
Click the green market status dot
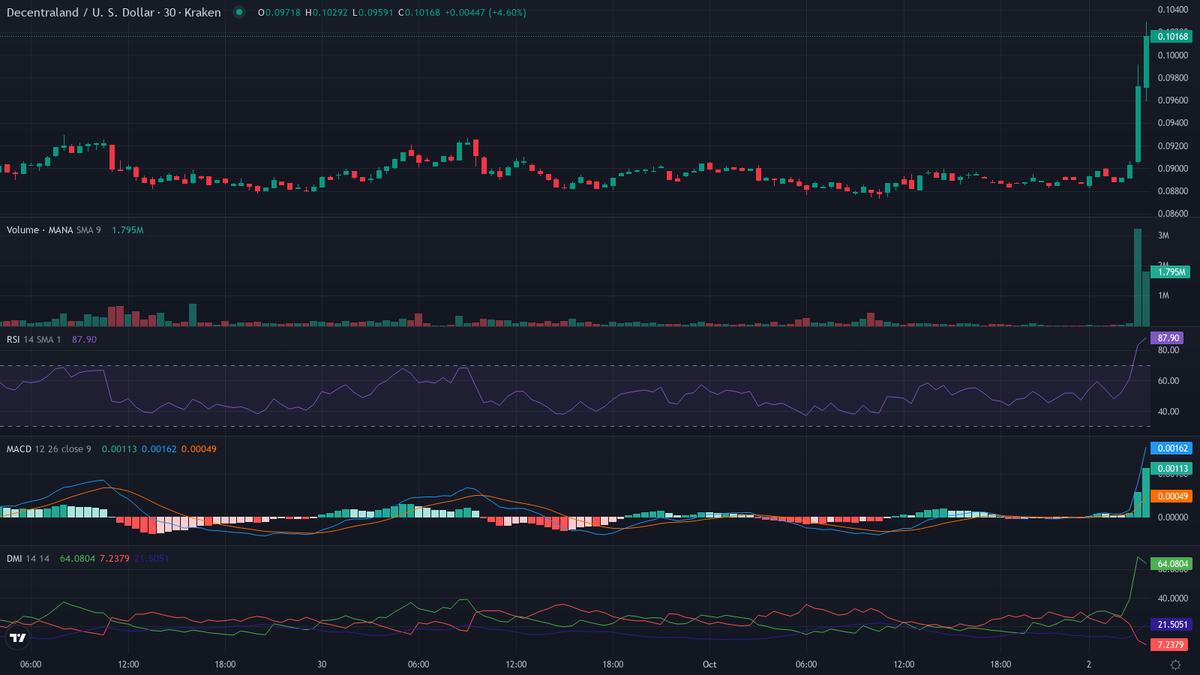point(238,12)
